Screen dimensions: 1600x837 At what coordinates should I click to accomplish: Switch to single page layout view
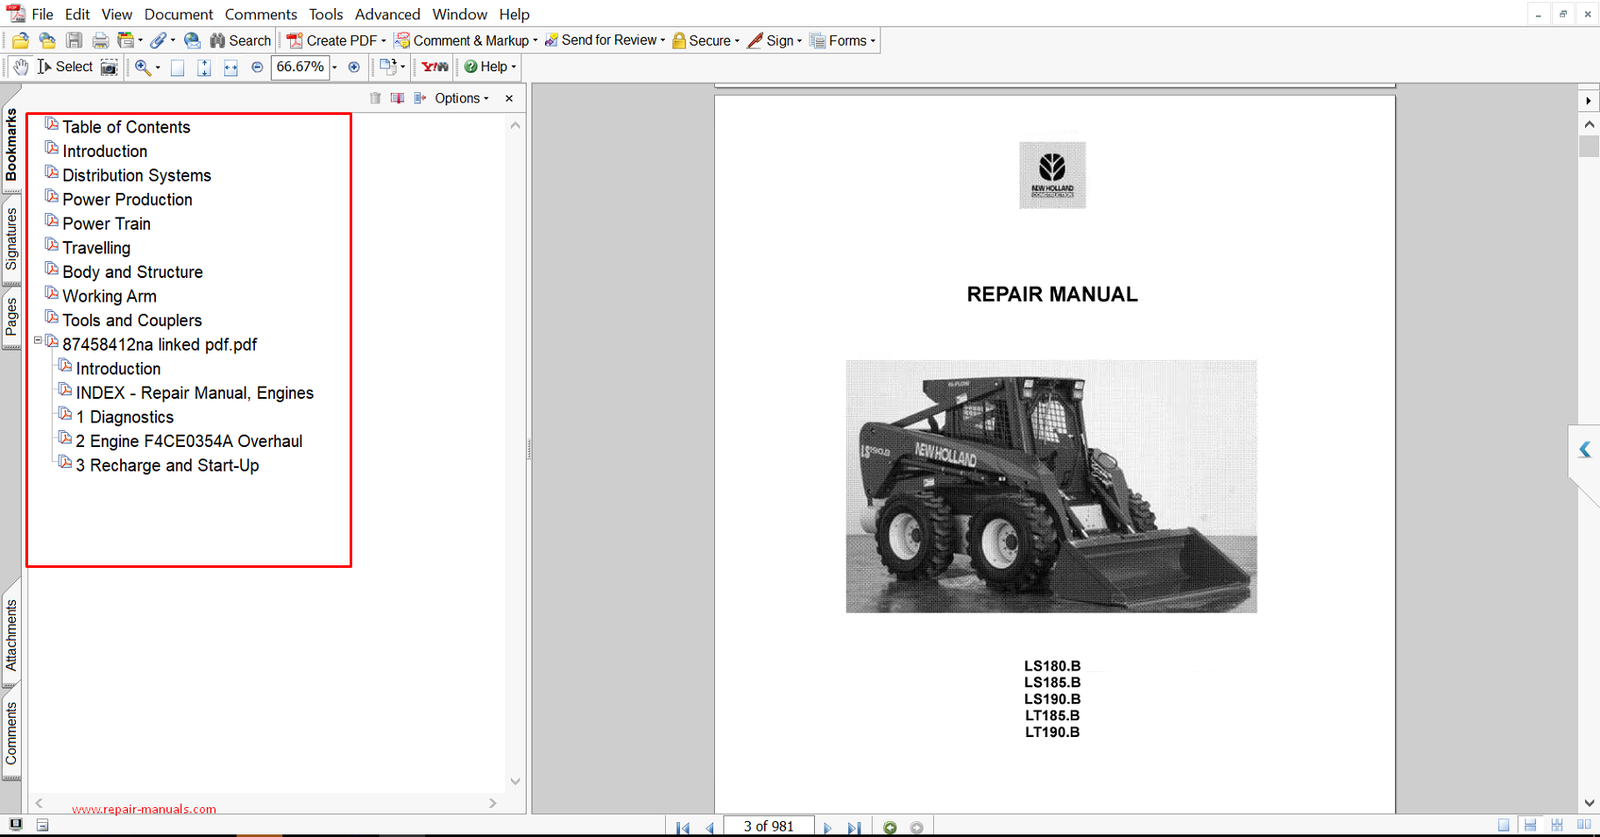pos(1504,825)
